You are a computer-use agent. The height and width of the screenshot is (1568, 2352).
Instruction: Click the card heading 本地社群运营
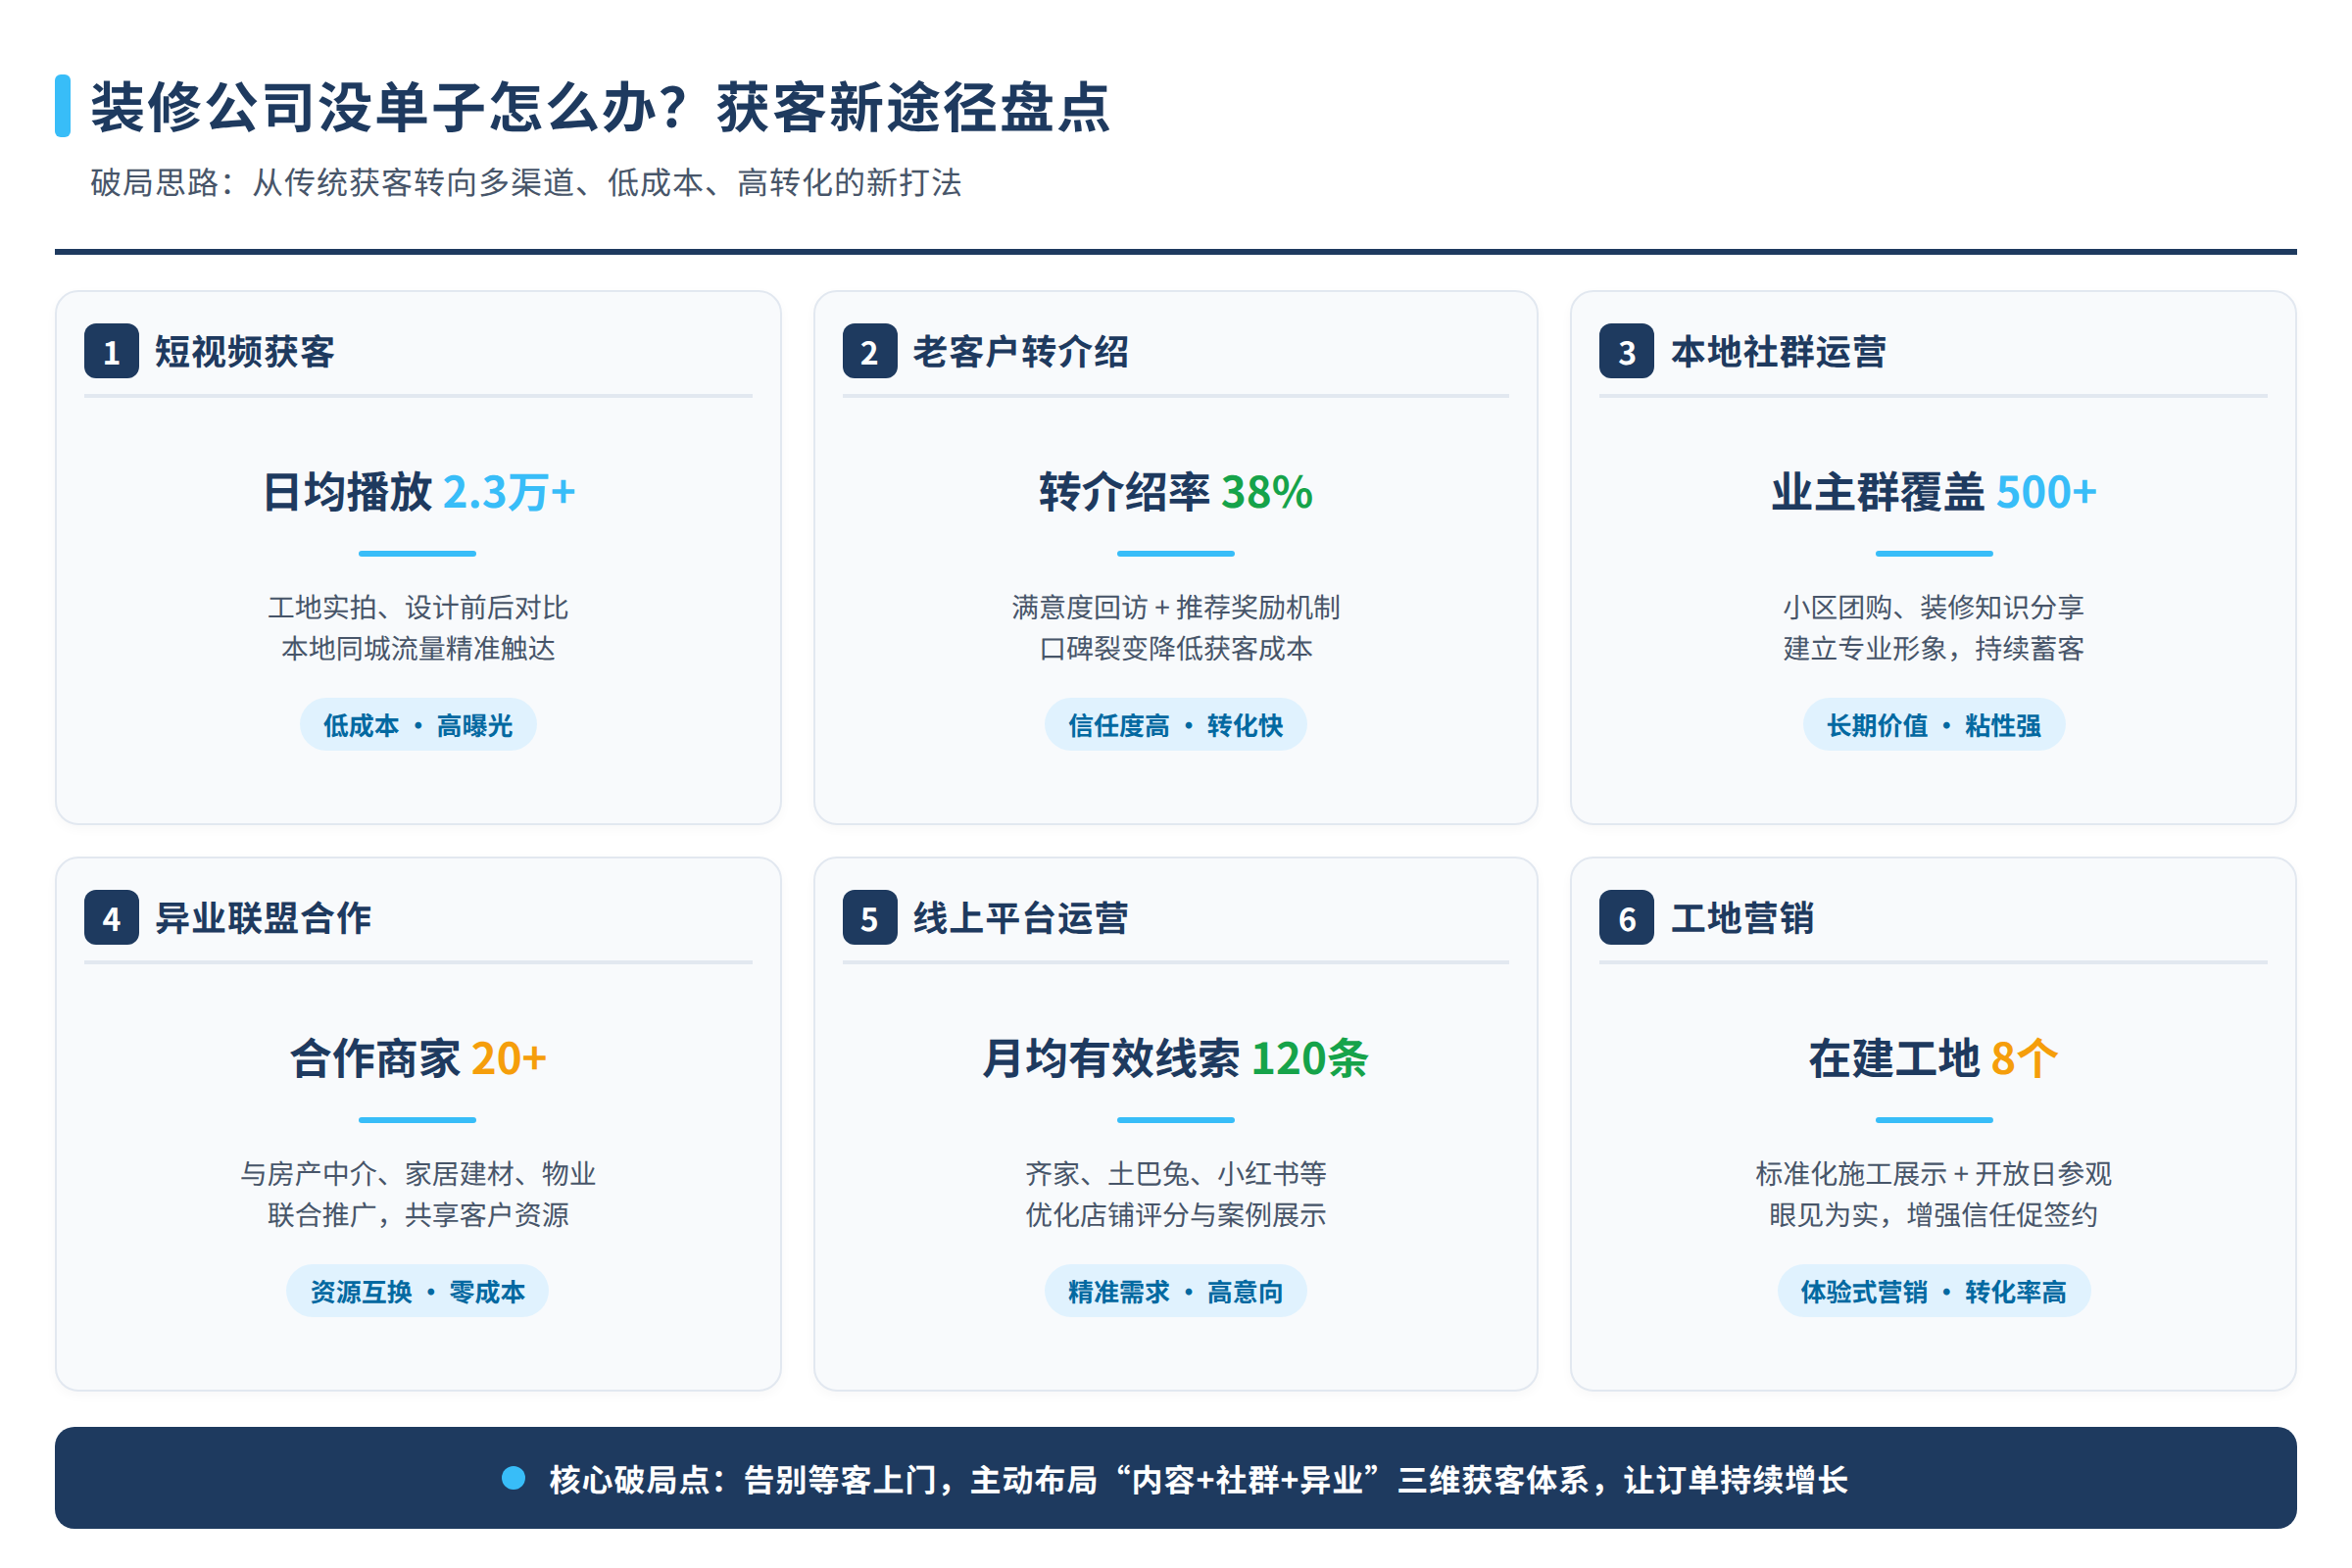point(1778,352)
